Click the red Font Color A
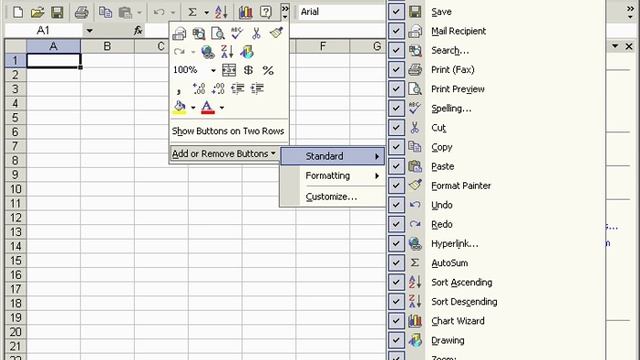 pyautogui.click(x=208, y=108)
